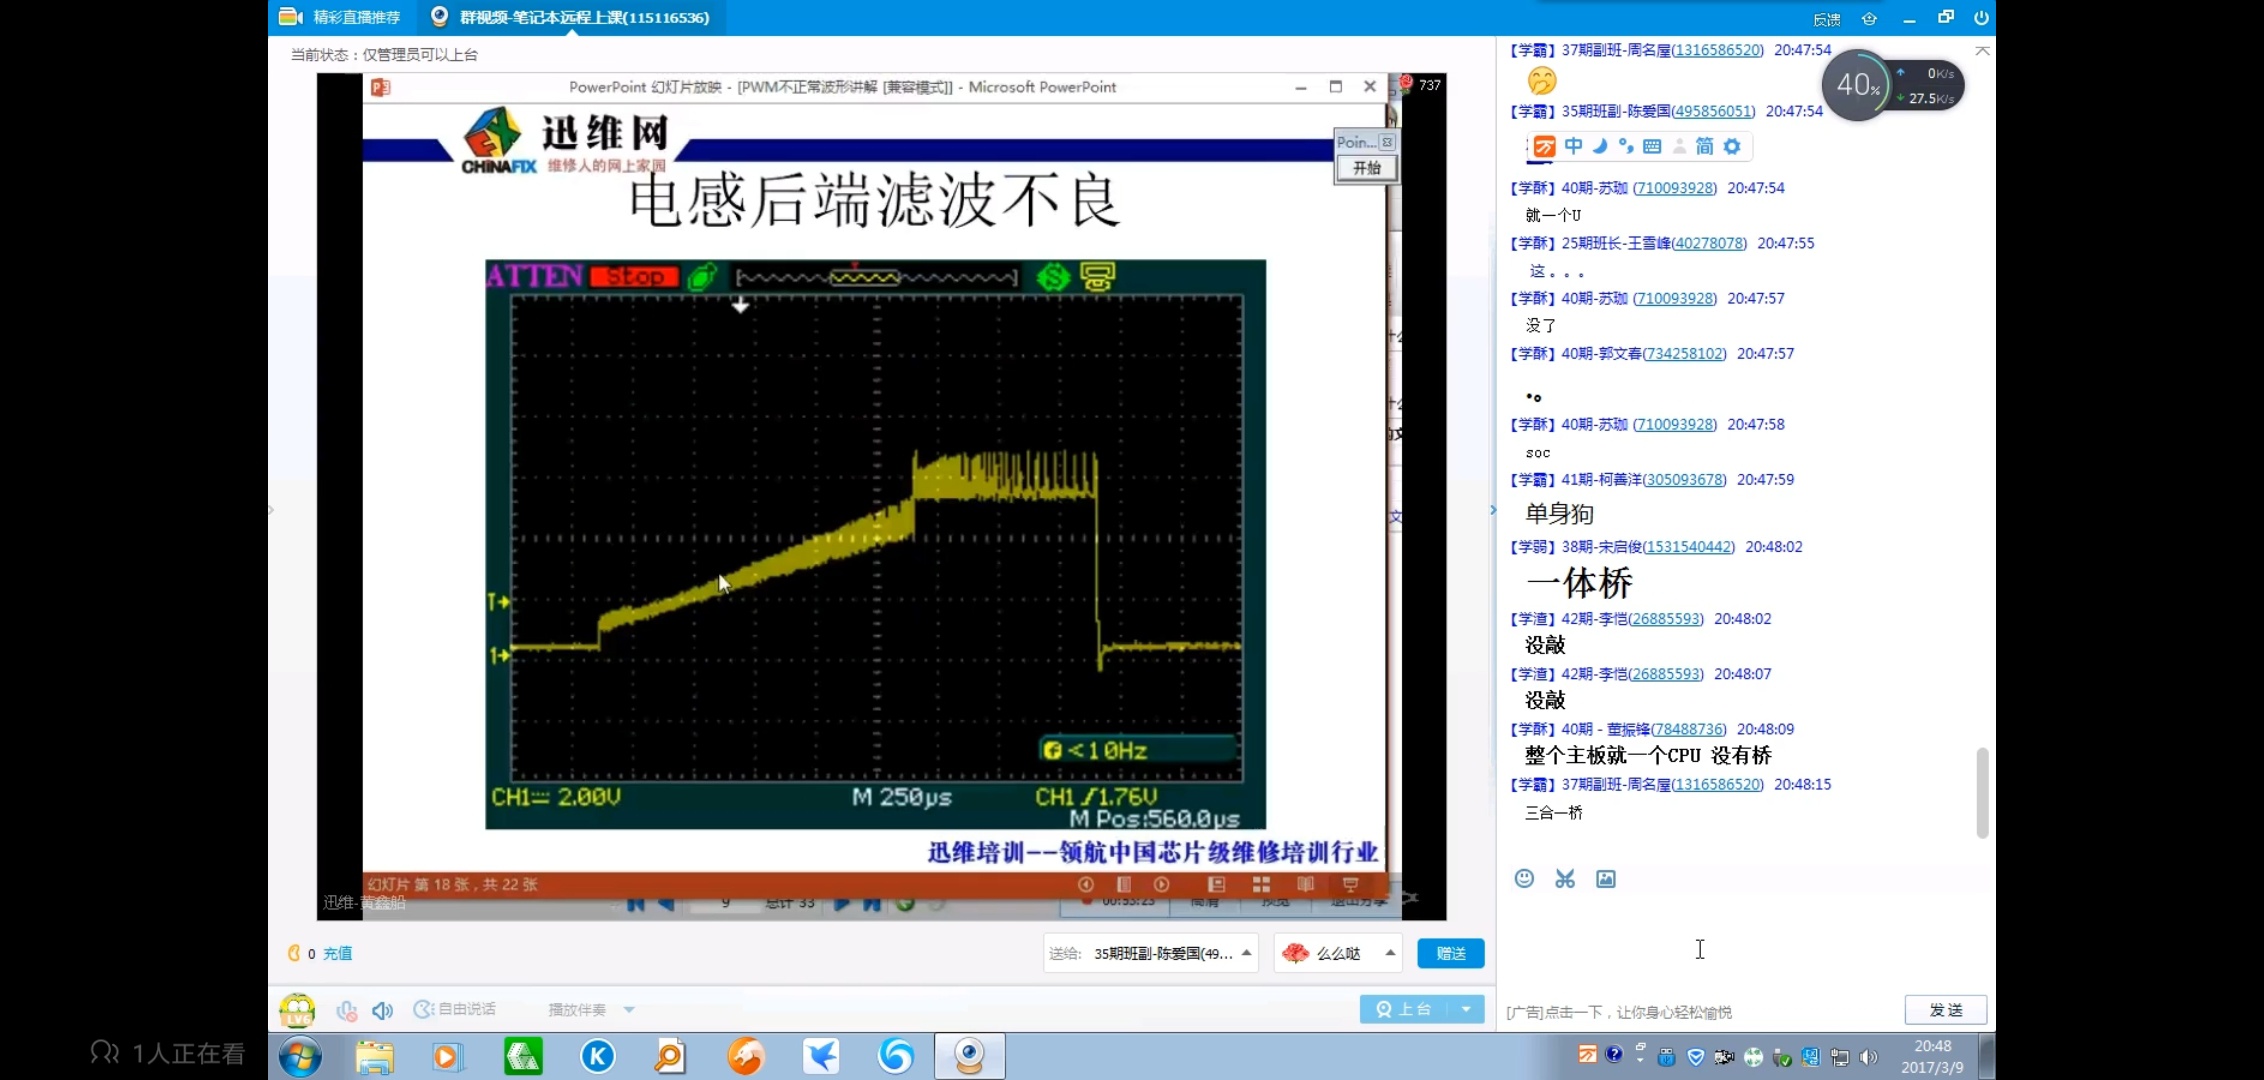2264x1080 pixels.
Task: Expand the 送给 gift recipient dropdown
Action: pyautogui.click(x=1246, y=953)
